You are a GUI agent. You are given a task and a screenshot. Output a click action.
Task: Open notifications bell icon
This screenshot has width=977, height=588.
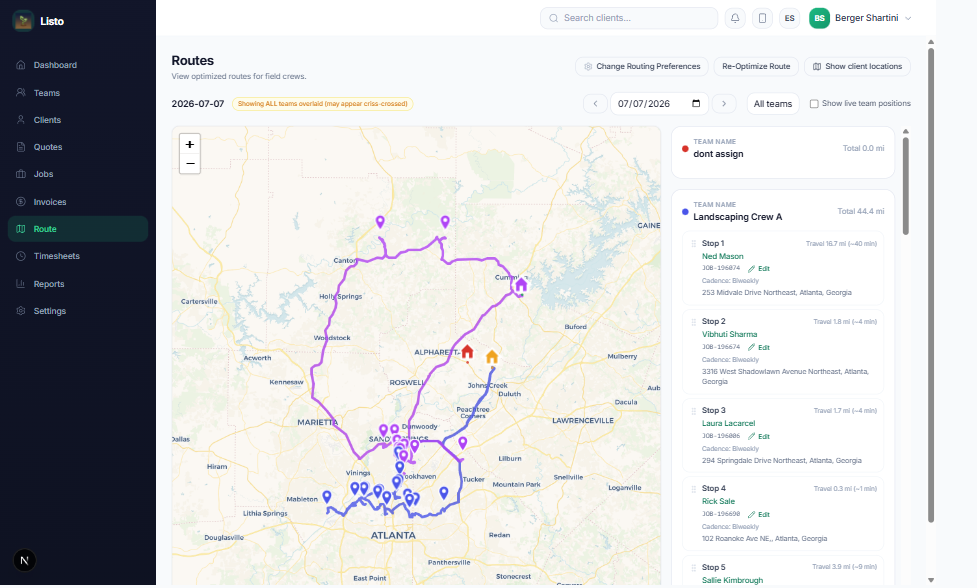pos(735,18)
